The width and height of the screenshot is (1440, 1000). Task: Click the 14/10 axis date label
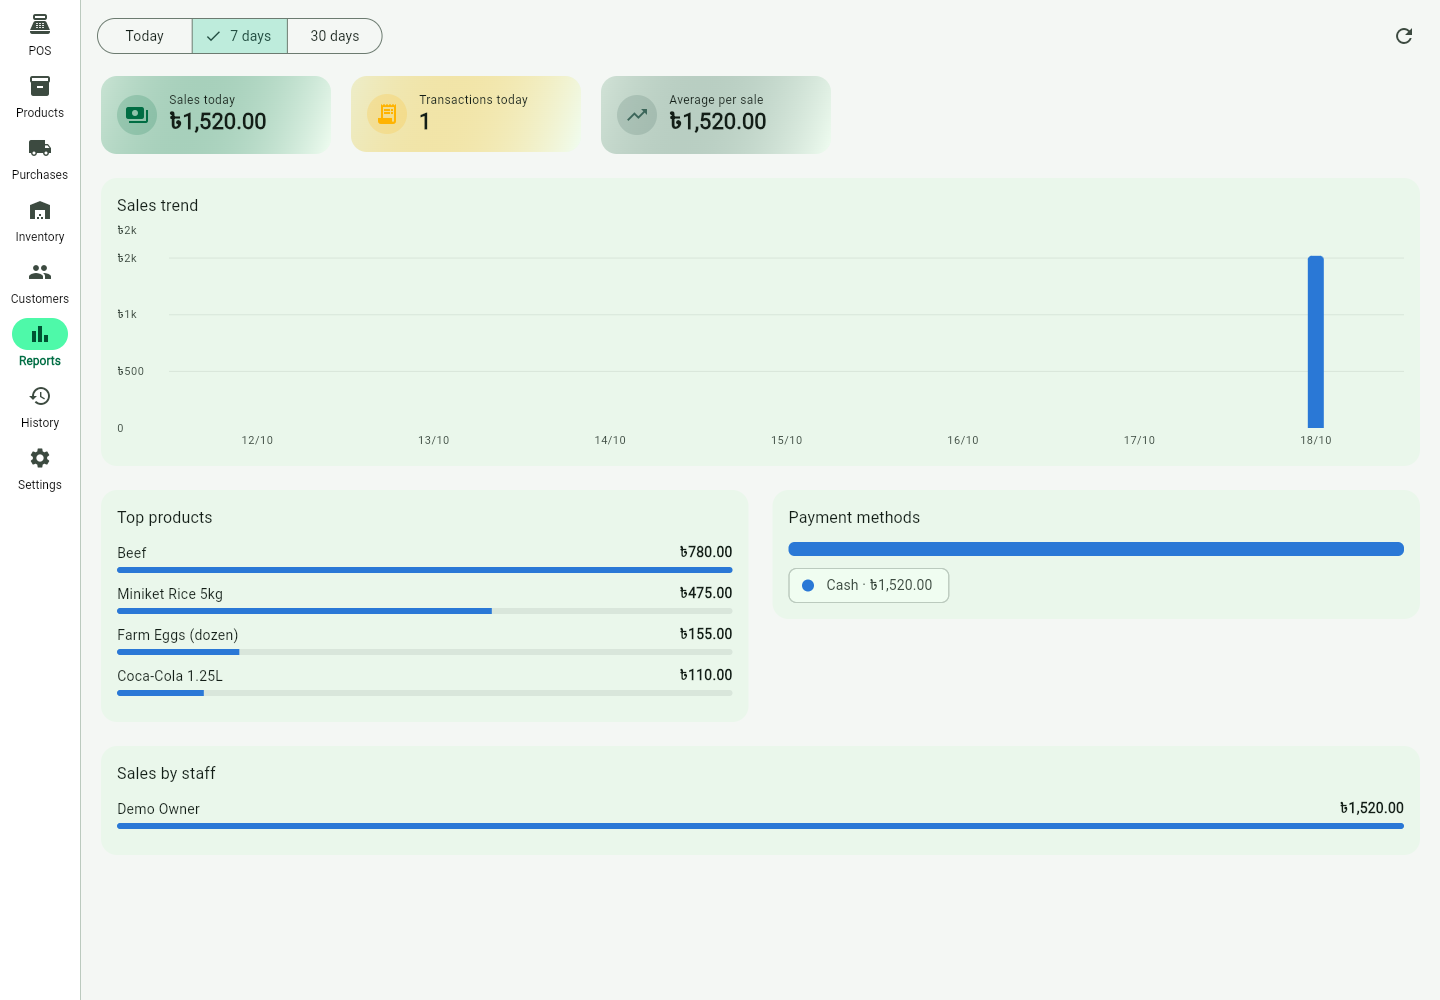tap(610, 440)
